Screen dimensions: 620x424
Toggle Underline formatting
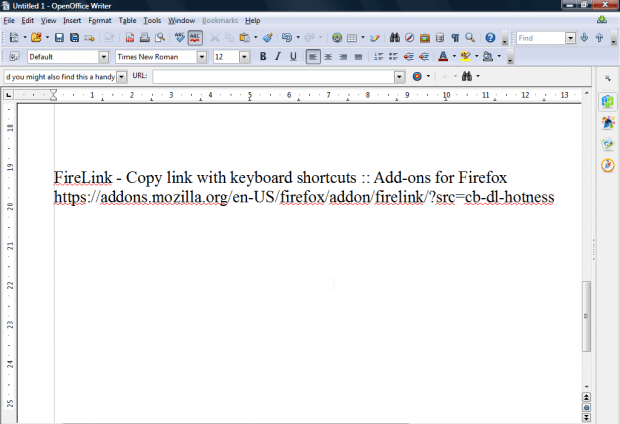click(293, 57)
